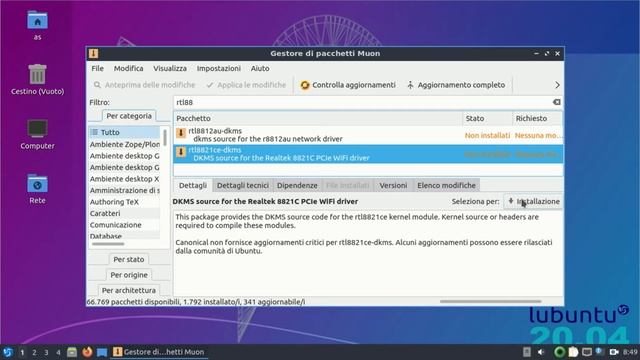Open the 'as' home folder desktop icon
This screenshot has height=360, width=640.
[x=38, y=25]
